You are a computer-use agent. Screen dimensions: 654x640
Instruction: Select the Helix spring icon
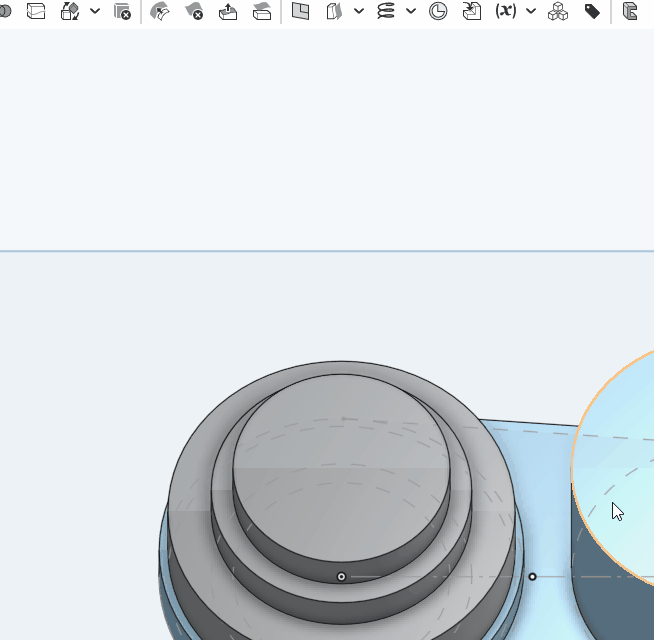pos(386,12)
